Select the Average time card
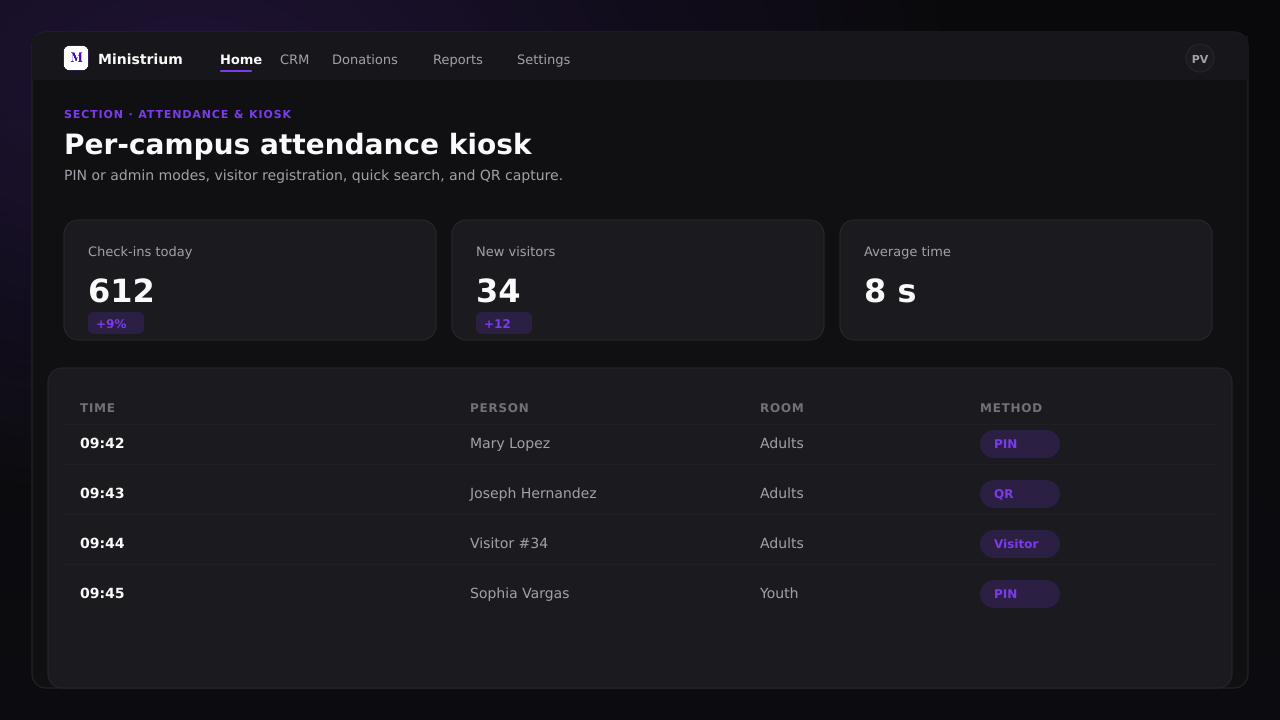The height and width of the screenshot is (720, 1280). coord(1026,280)
